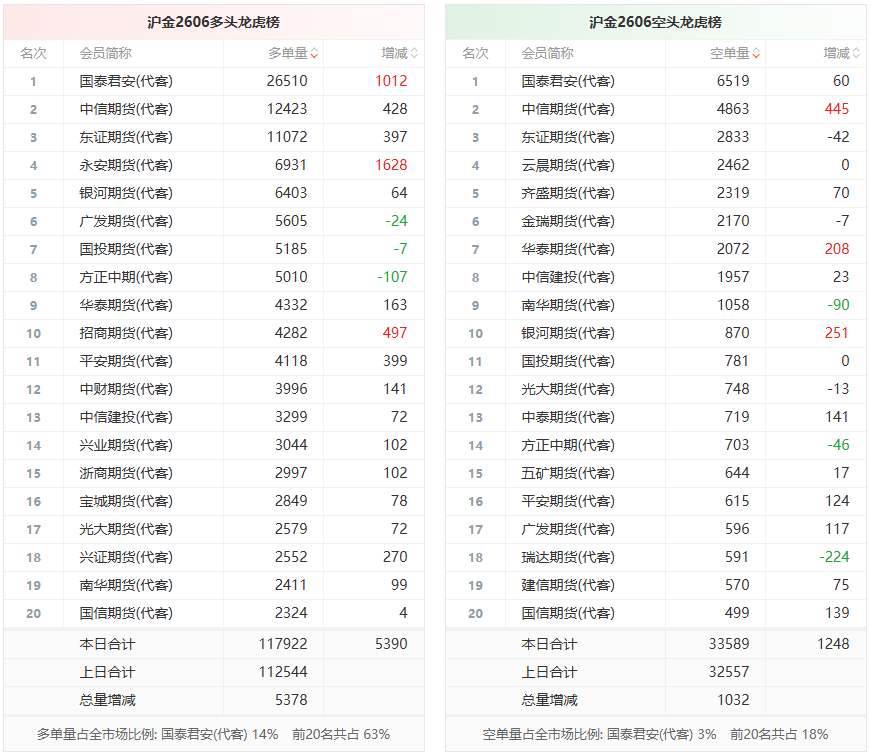Image resolution: width=871 pixels, height=755 pixels.
Task: Click 宝城期货(代客) row name
Action: click(x=126, y=501)
